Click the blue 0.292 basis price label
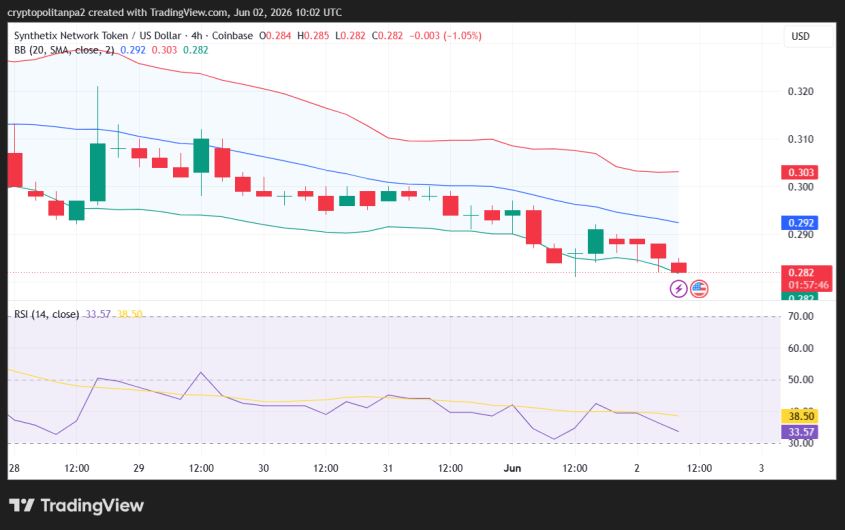Image resolution: width=845 pixels, height=530 pixels. 800,223
